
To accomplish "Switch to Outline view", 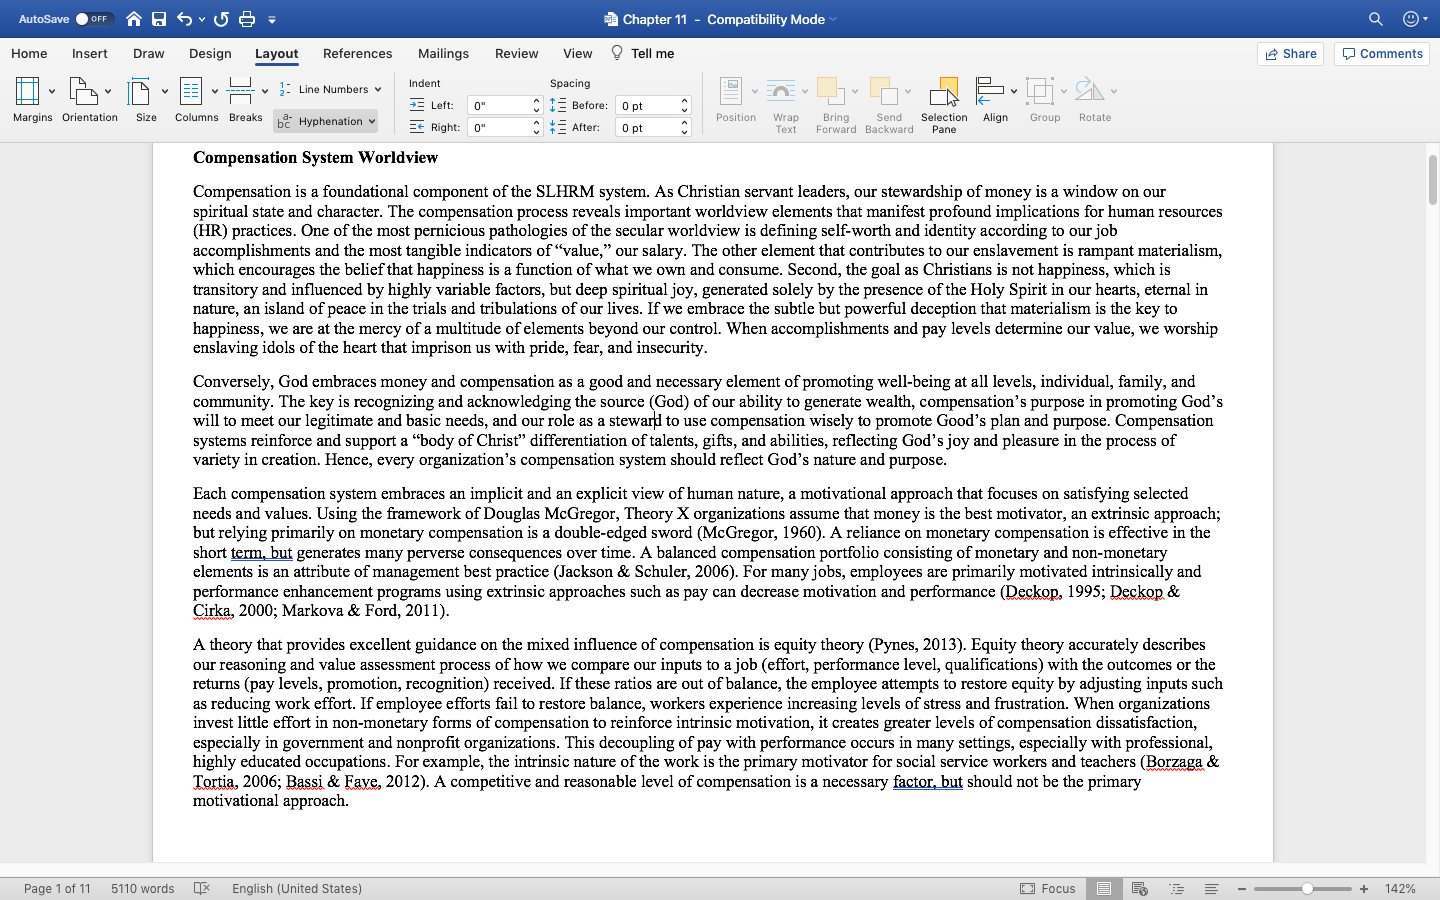I will coord(1176,888).
